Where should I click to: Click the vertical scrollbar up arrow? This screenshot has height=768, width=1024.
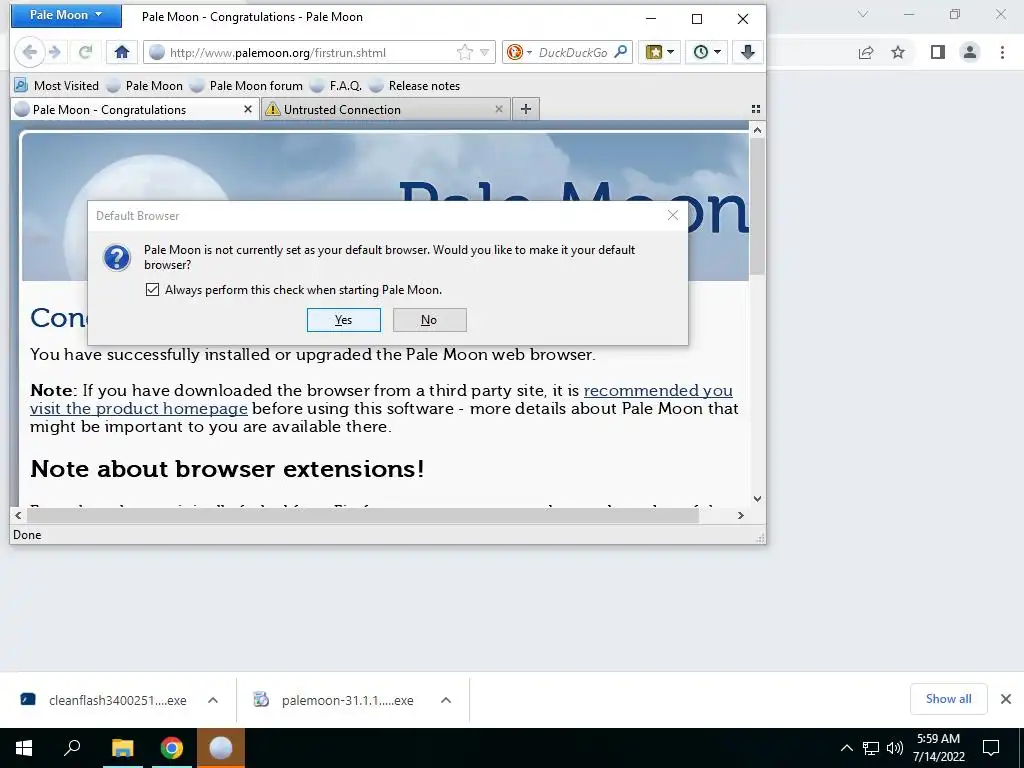click(x=757, y=130)
